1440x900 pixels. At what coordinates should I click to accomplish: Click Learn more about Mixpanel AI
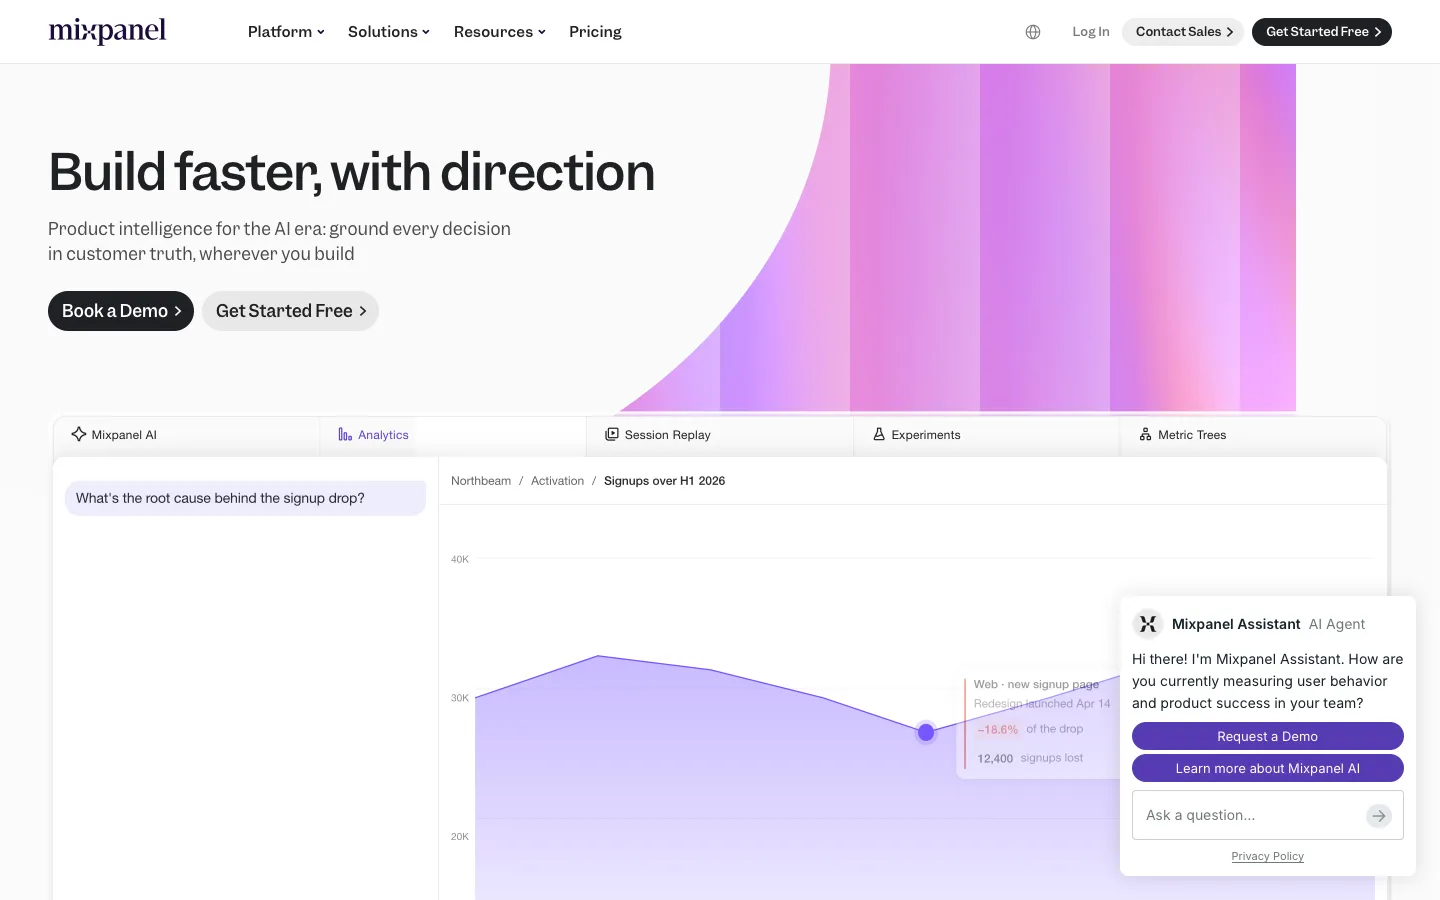[1267, 768]
